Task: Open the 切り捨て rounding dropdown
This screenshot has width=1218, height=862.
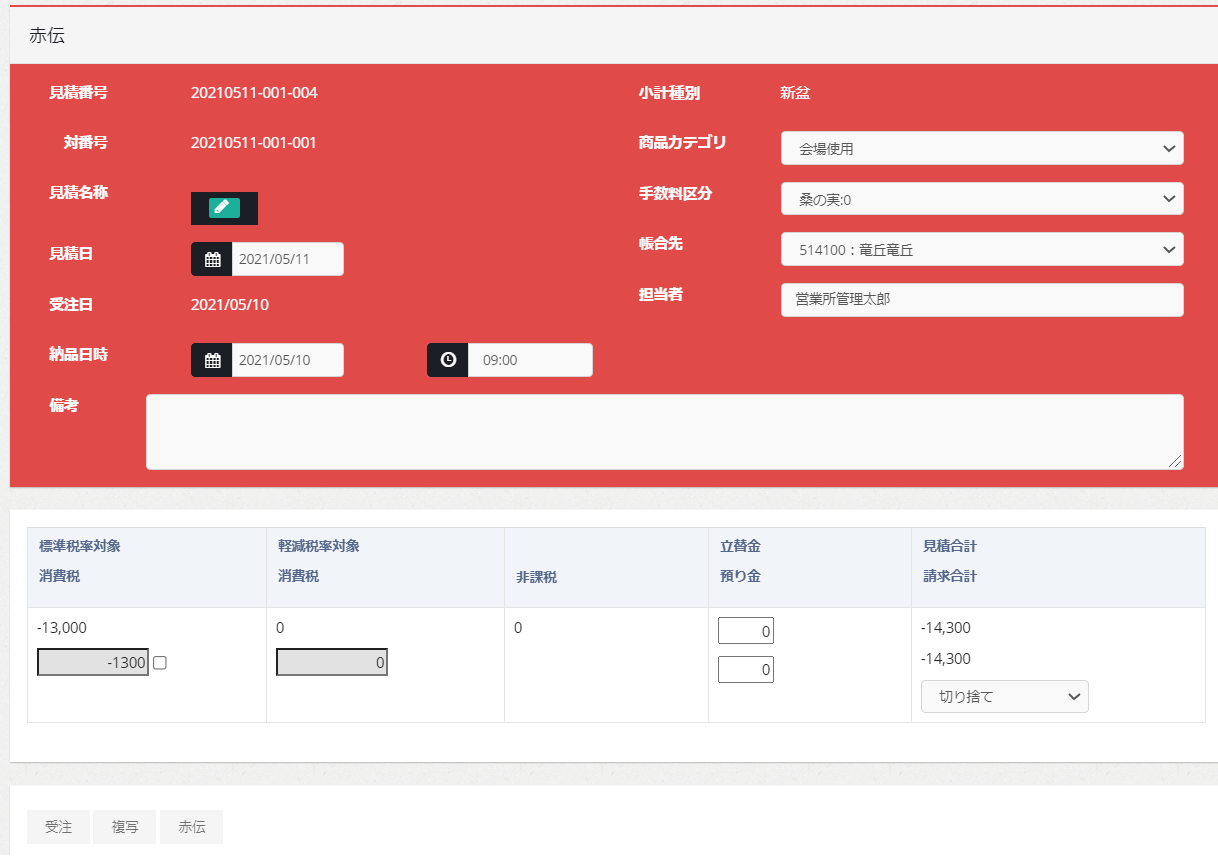Action: [1004, 697]
